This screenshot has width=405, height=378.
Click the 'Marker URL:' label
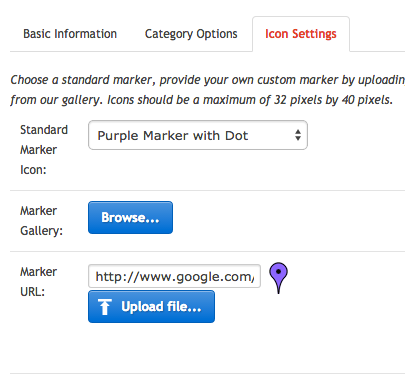coord(38,282)
